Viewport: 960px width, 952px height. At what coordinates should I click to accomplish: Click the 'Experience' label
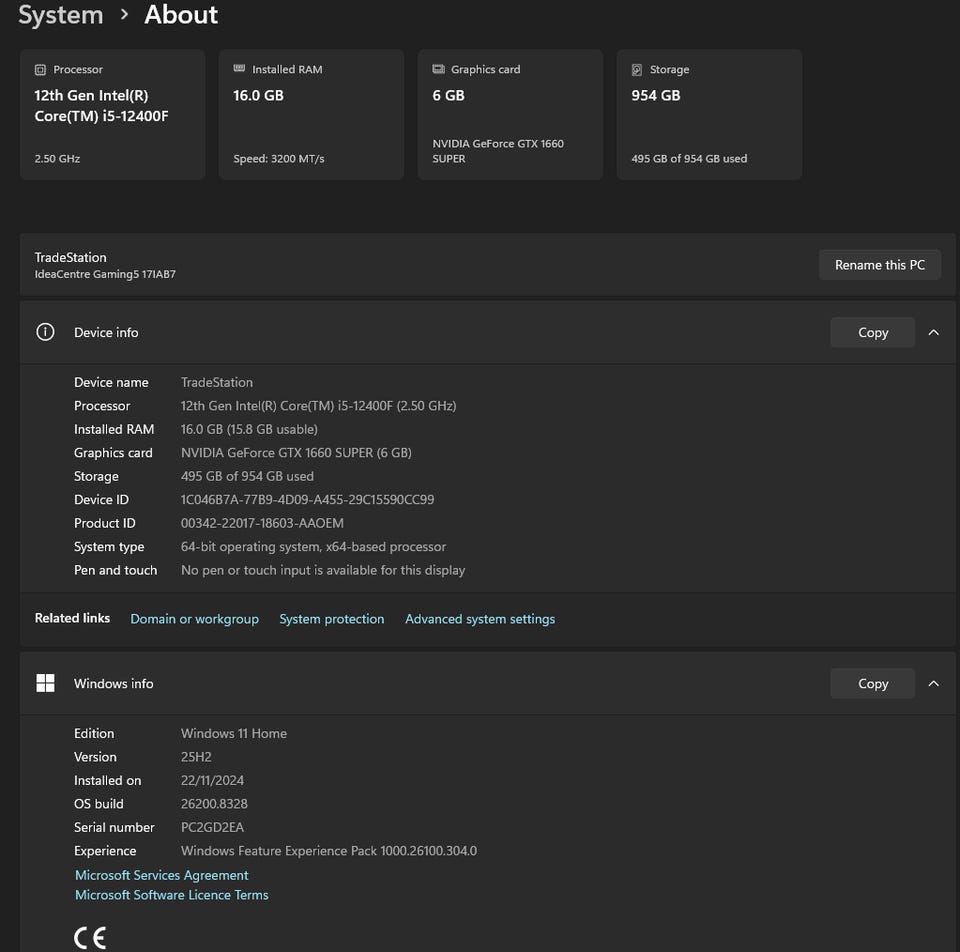(105, 851)
